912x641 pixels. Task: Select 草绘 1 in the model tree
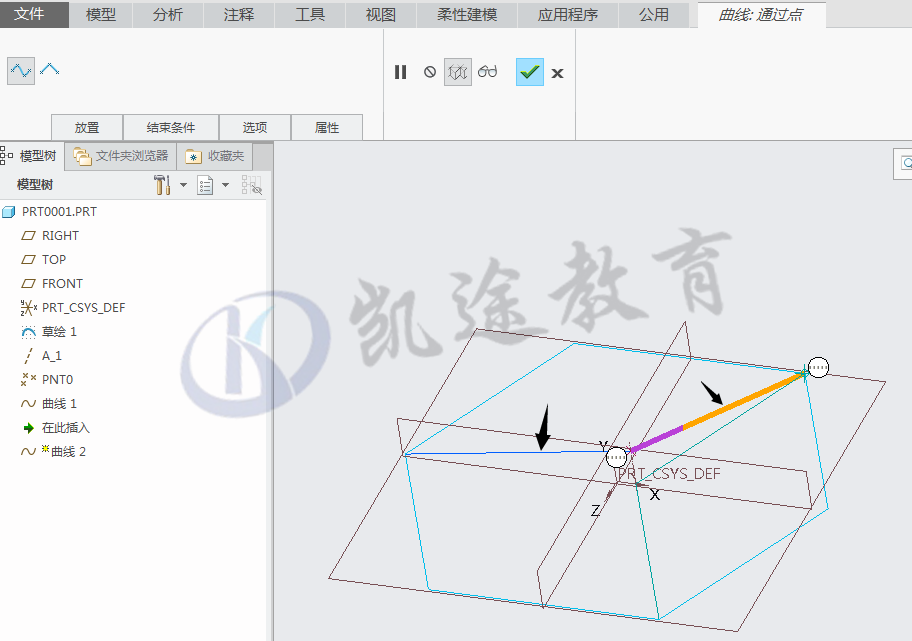[x=59, y=332]
